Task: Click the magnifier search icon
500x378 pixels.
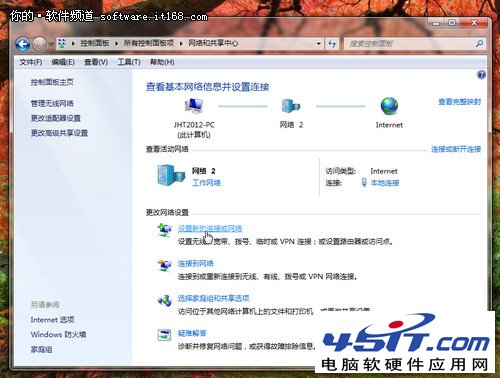Action: (479, 43)
